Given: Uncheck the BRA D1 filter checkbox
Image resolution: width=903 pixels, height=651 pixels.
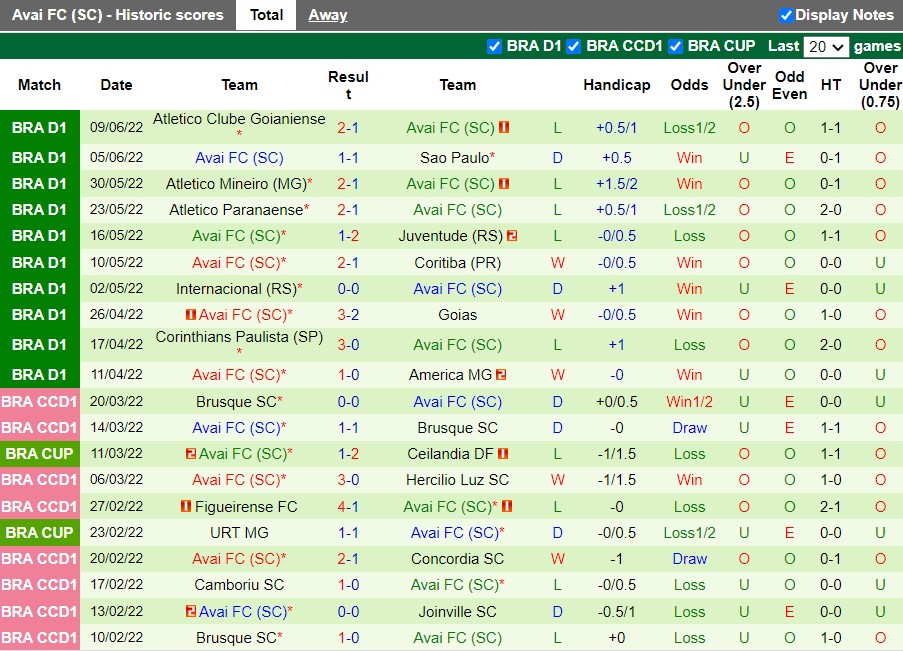Looking at the screenshot, I should [x=494, y=46].
